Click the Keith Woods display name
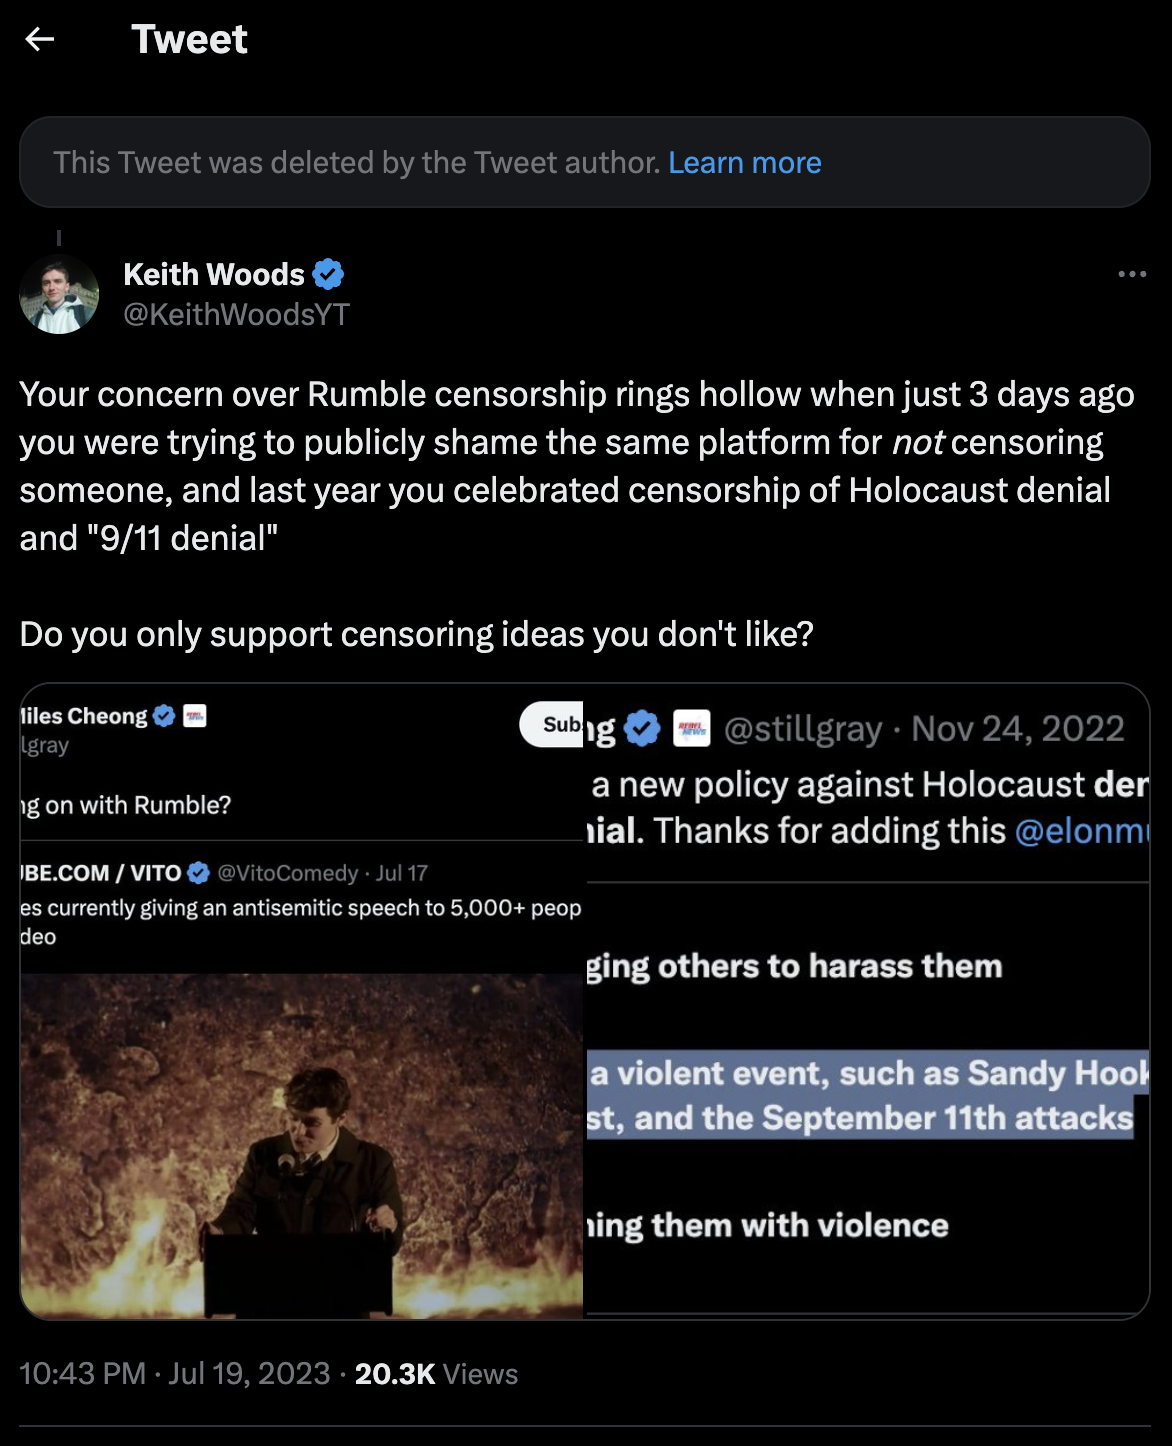Image resolution: width=1172 pixels, height=1446 pixels. (213, 274)
